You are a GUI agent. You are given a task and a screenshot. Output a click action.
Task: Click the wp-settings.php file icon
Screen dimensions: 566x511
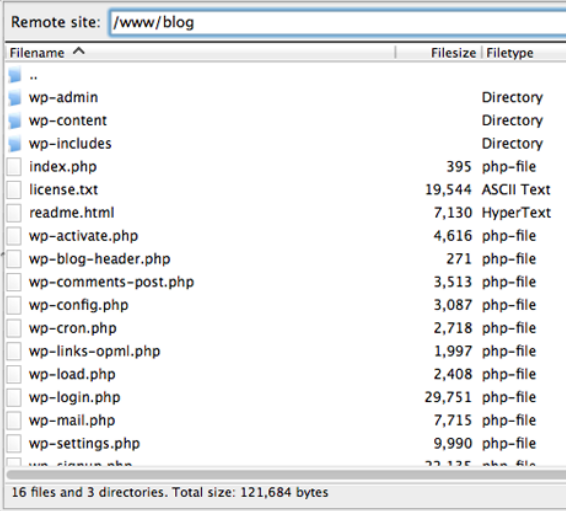14,444
